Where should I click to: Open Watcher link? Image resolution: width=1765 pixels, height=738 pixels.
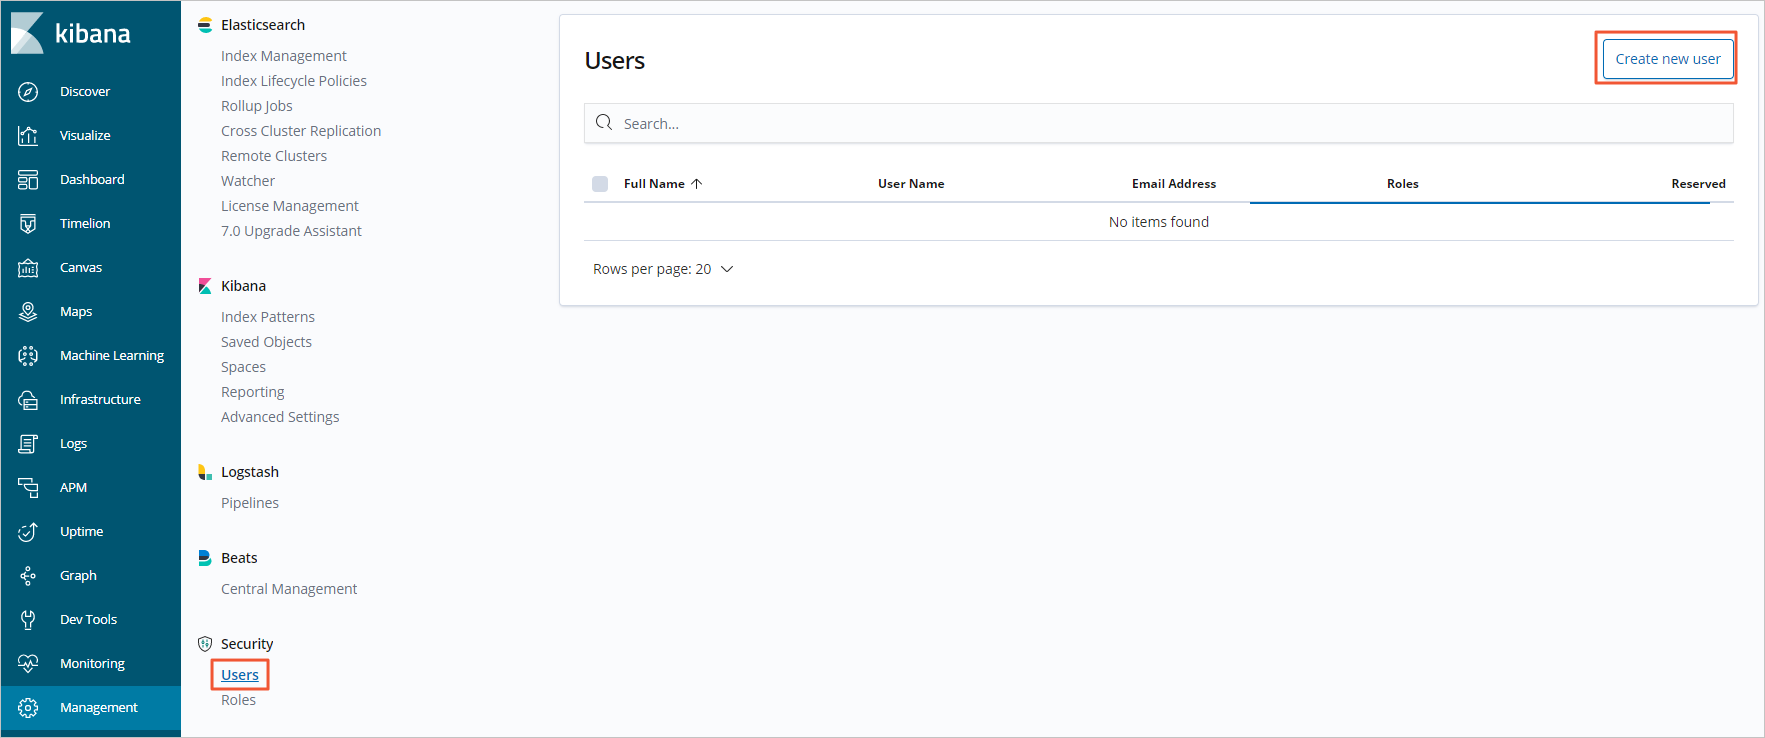click(x=248, y=181)
